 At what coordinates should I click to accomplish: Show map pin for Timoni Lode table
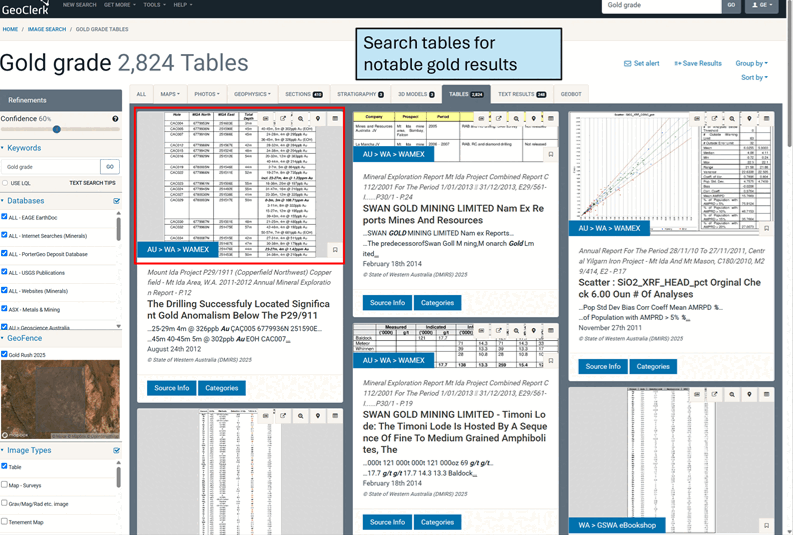533,331
